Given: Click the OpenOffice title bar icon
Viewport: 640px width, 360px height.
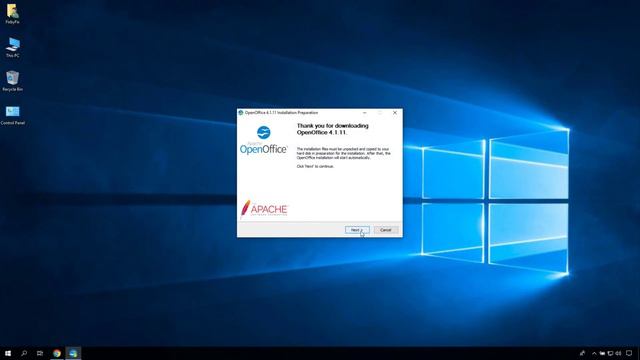Looking at the screenshot, I should click(241, 113).
